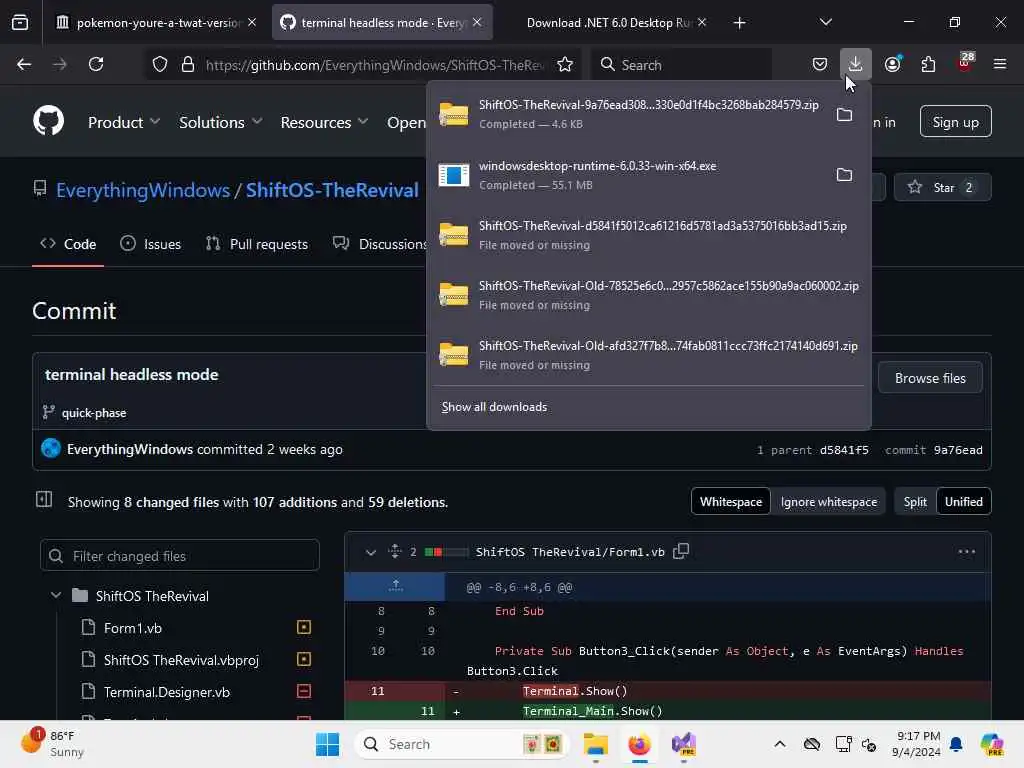Bookmark this page with the star icon

coord(565,64)
